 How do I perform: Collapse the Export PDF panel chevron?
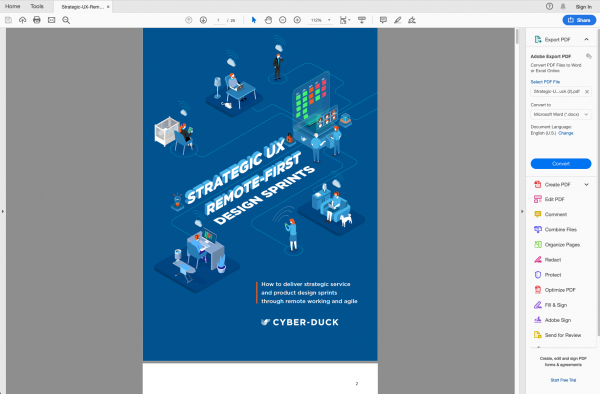point(586,39)
